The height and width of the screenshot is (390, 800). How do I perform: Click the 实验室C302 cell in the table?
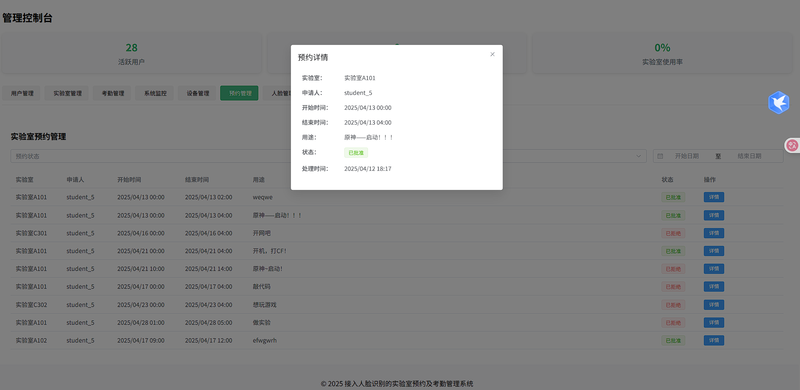click(31, 305)
